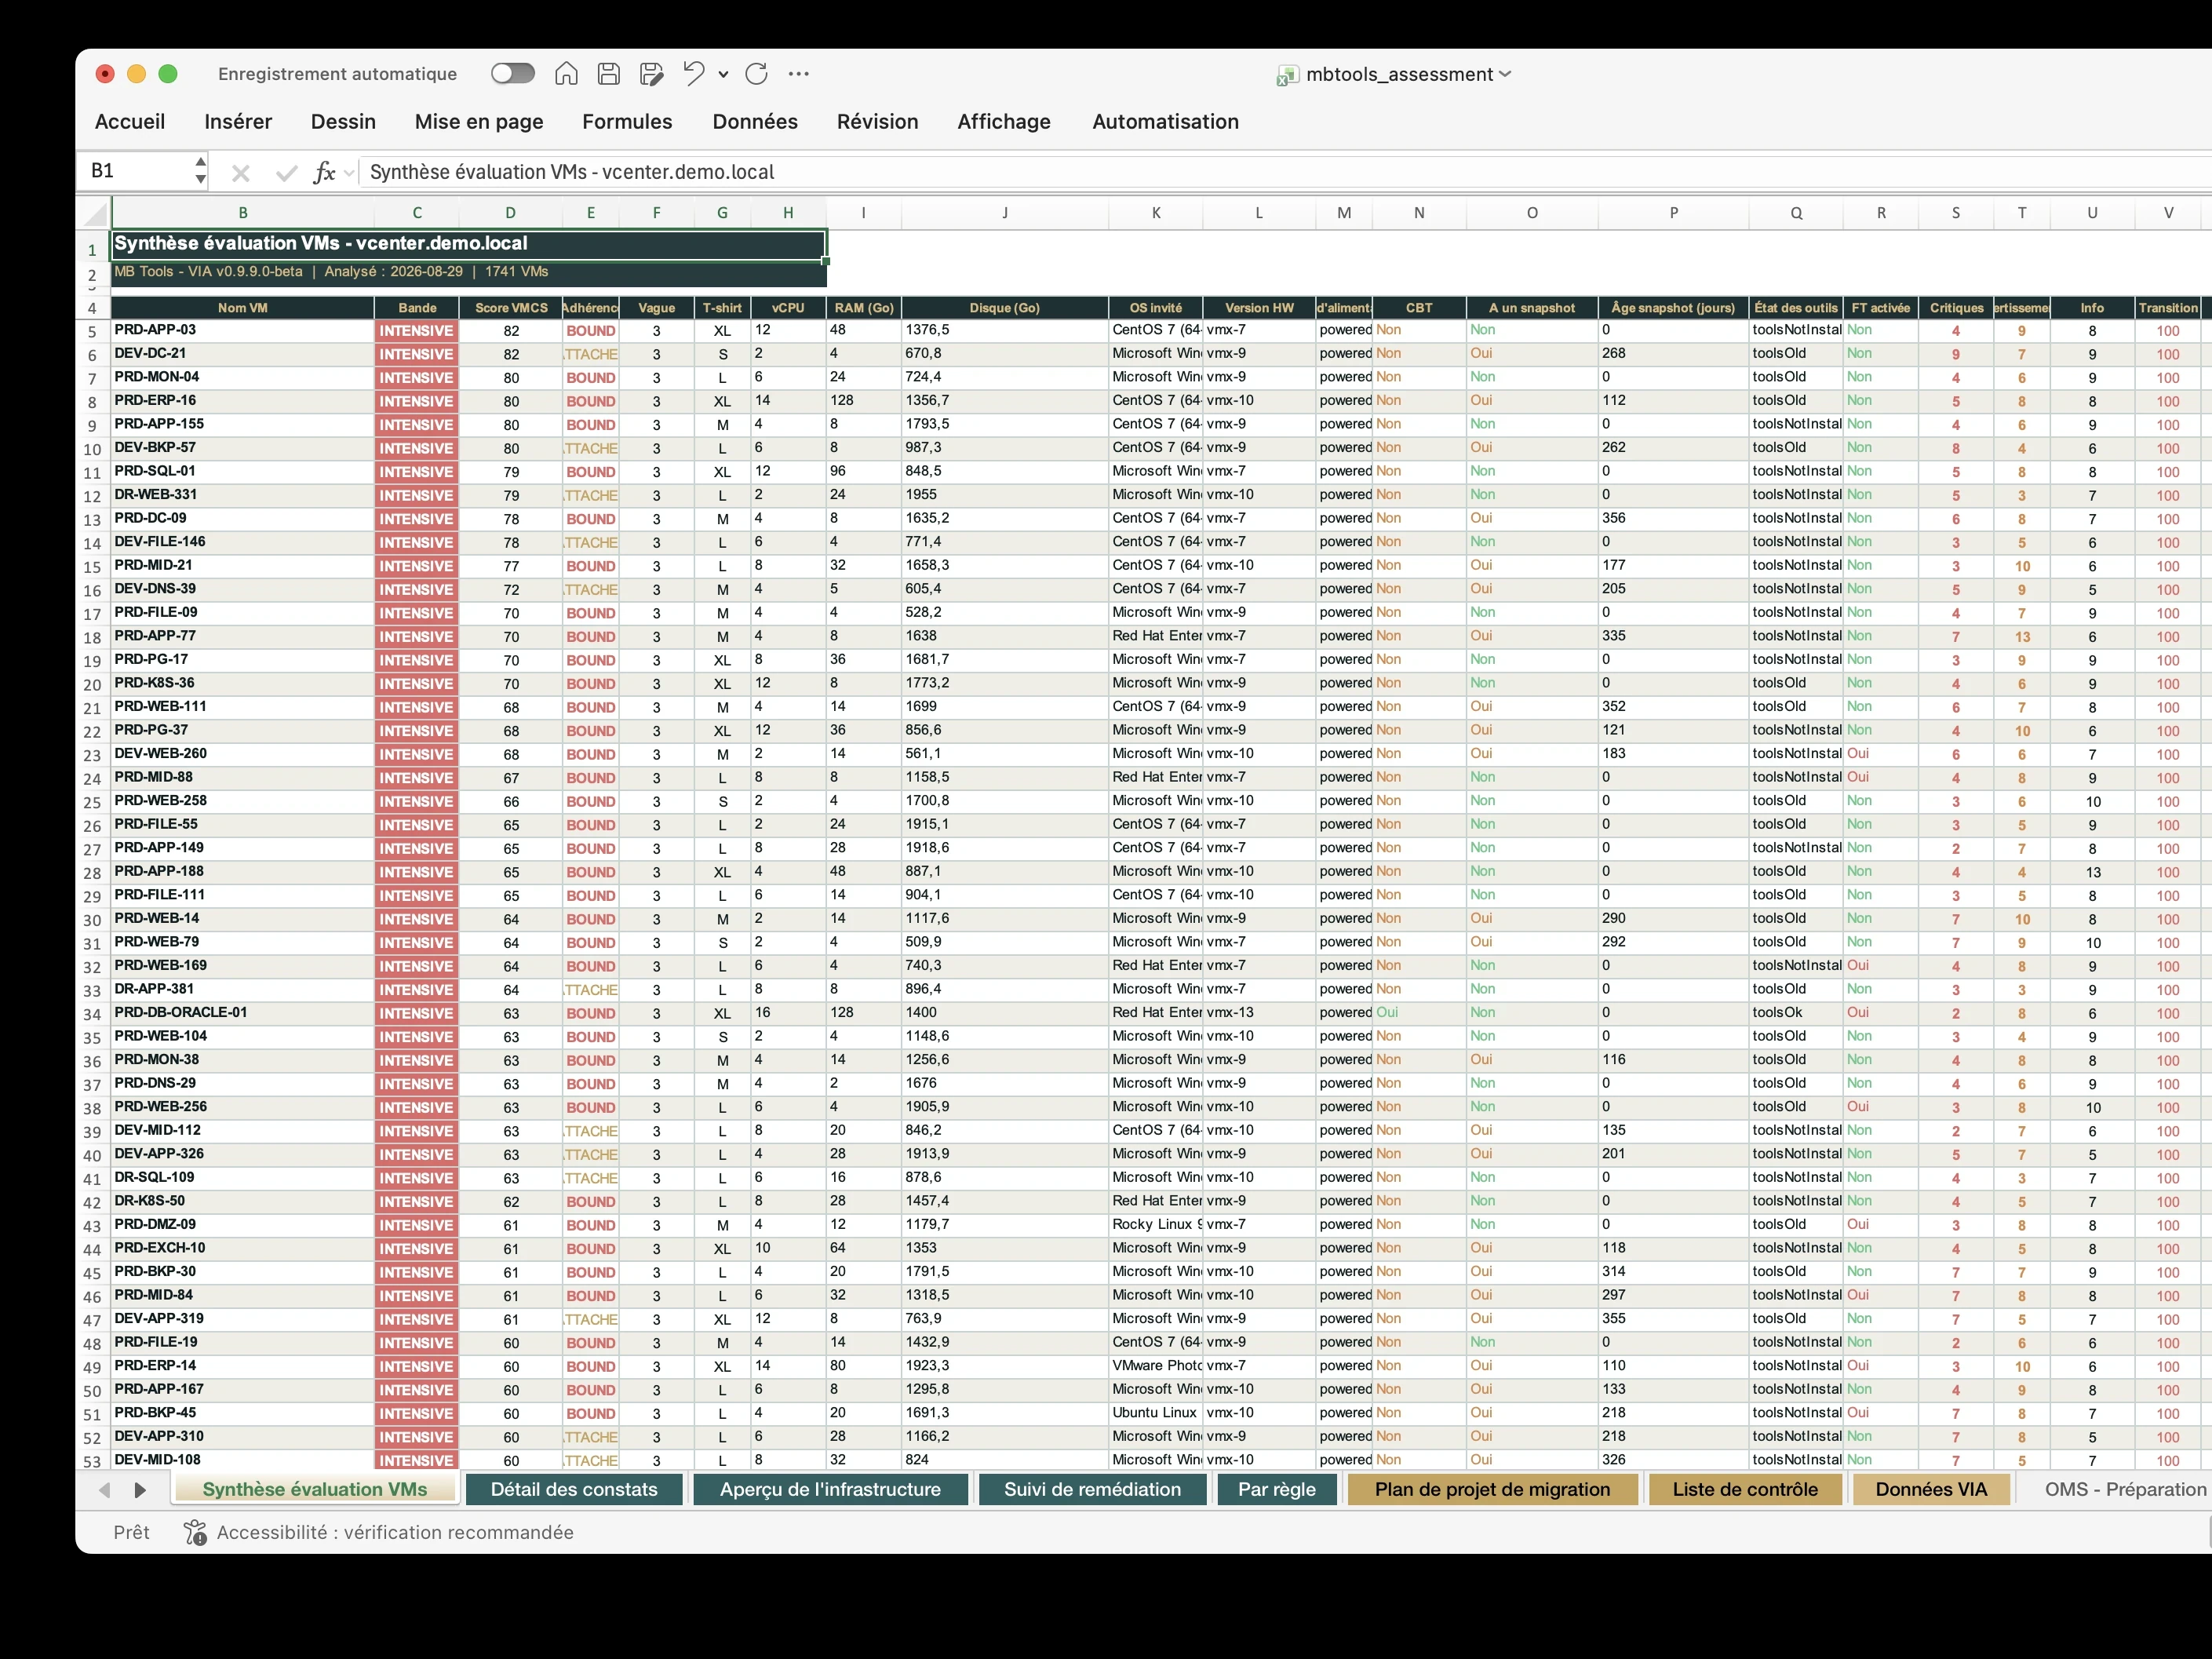Select the PRD-DB-ORACLE-01 cell
This screenshot has height=1659, width=2212.
click(243, 1013)
